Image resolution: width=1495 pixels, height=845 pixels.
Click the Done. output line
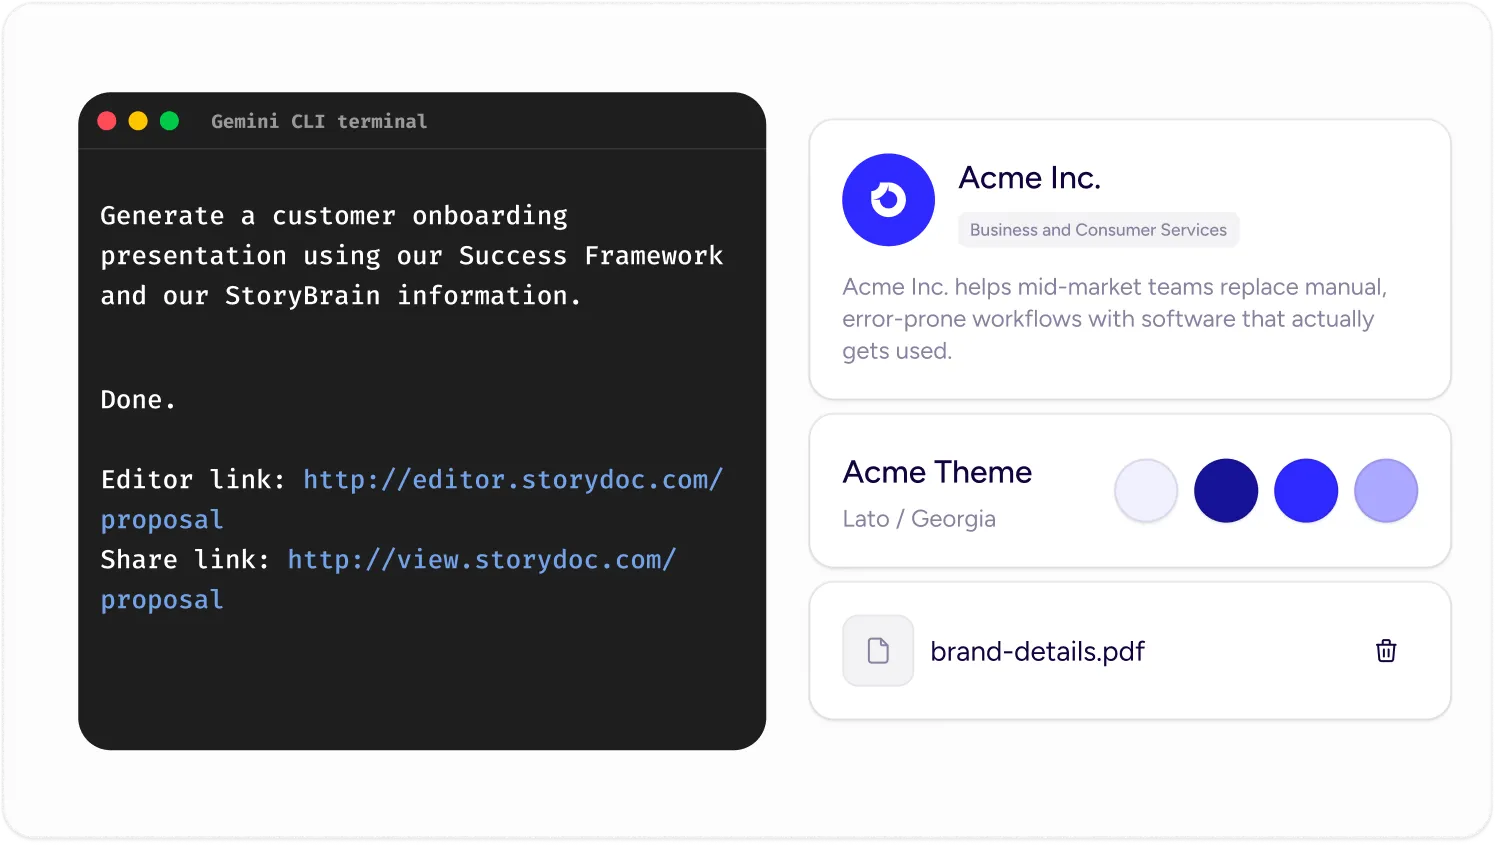(138, 400)
